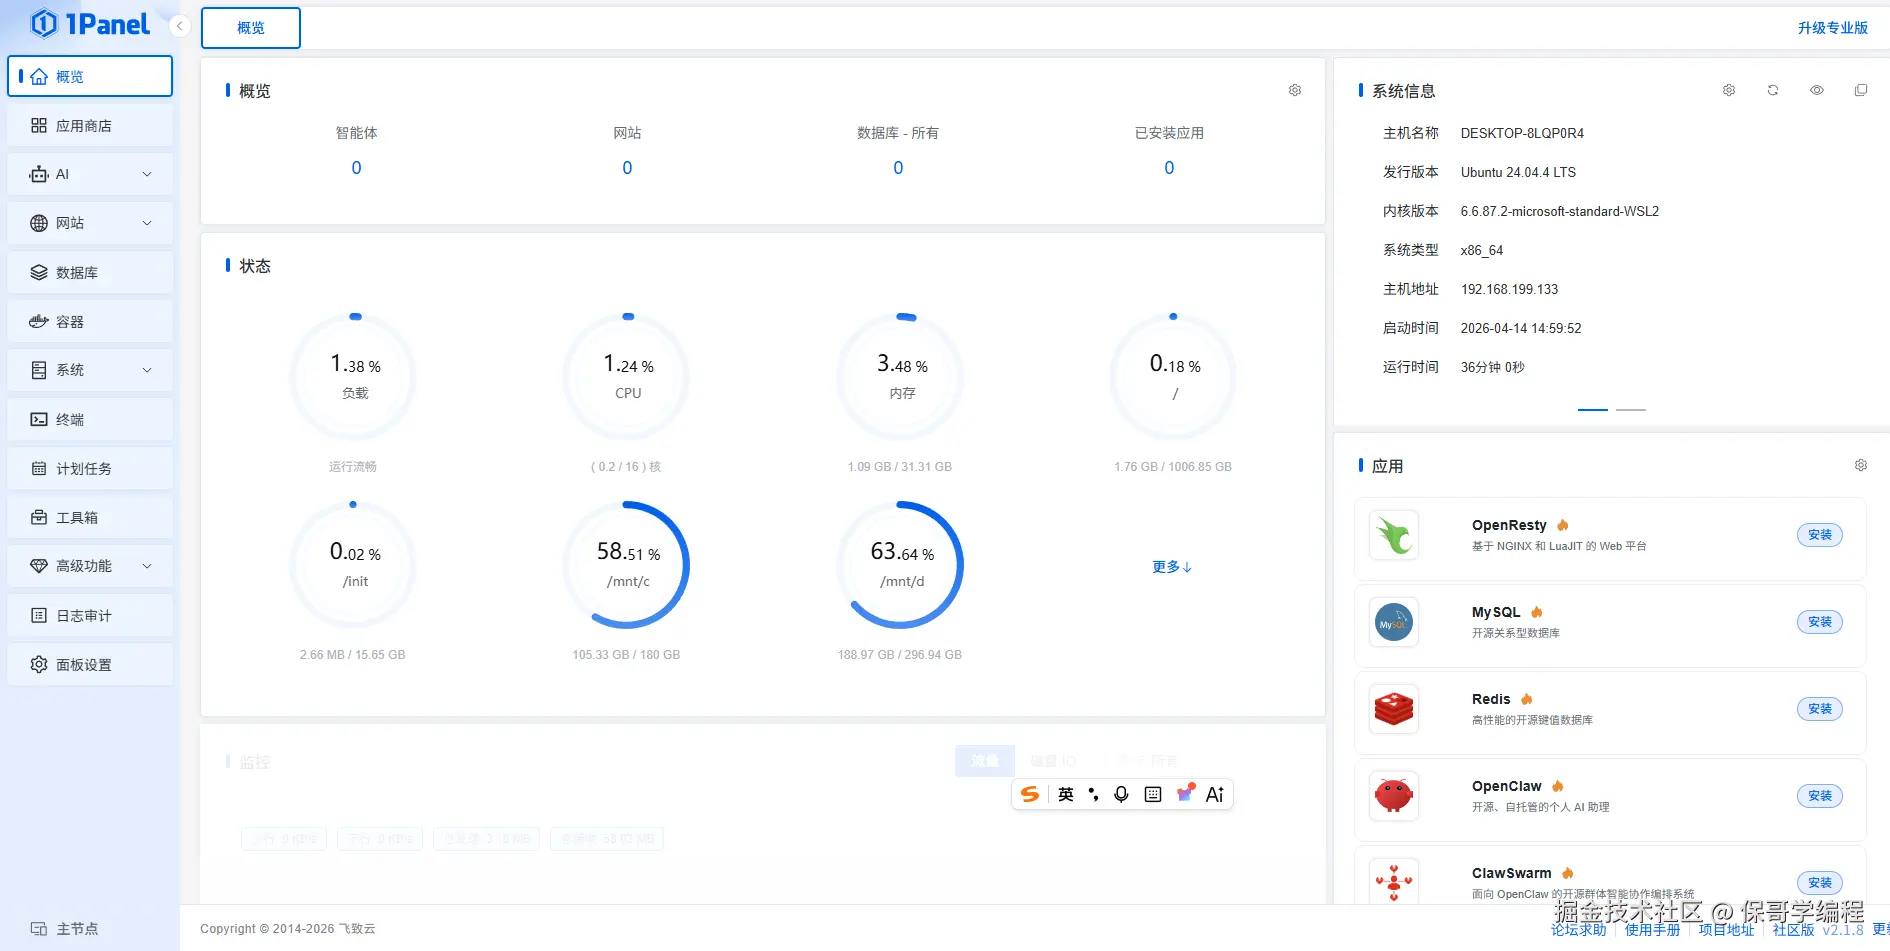Image resolution: width=1890 pixels, height=951 pixels.
Task: Toggle 英 language mode on IME bar
Action: click(x=1066, y=794)
